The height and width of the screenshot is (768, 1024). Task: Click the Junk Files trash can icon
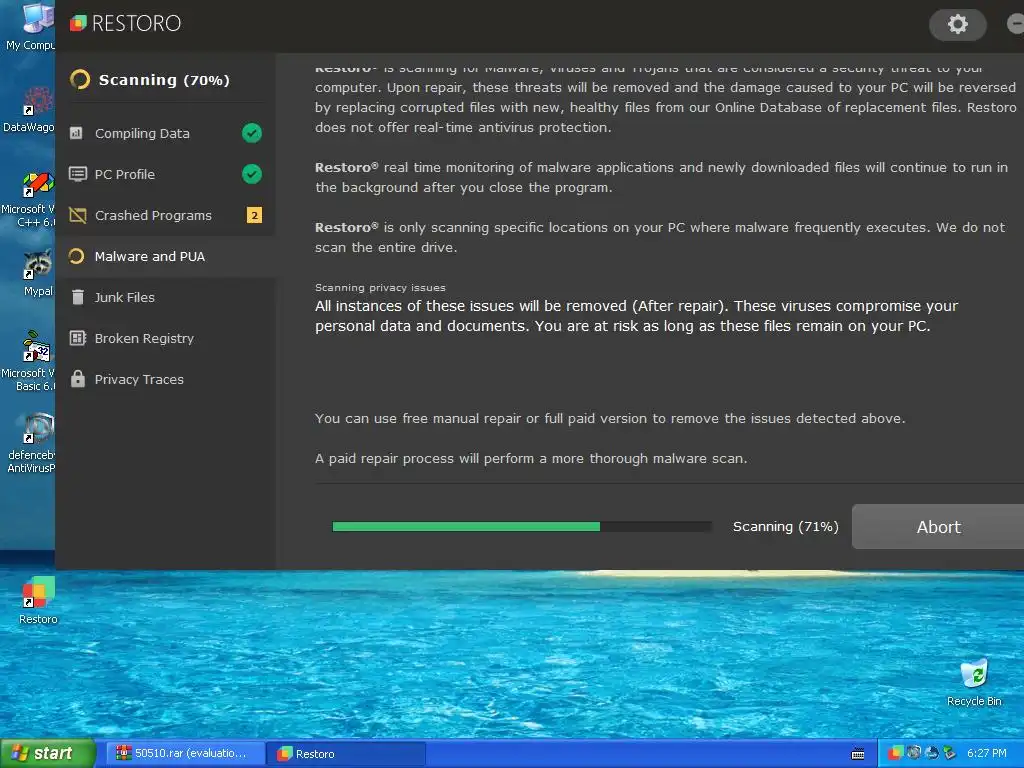click(78, 297)
